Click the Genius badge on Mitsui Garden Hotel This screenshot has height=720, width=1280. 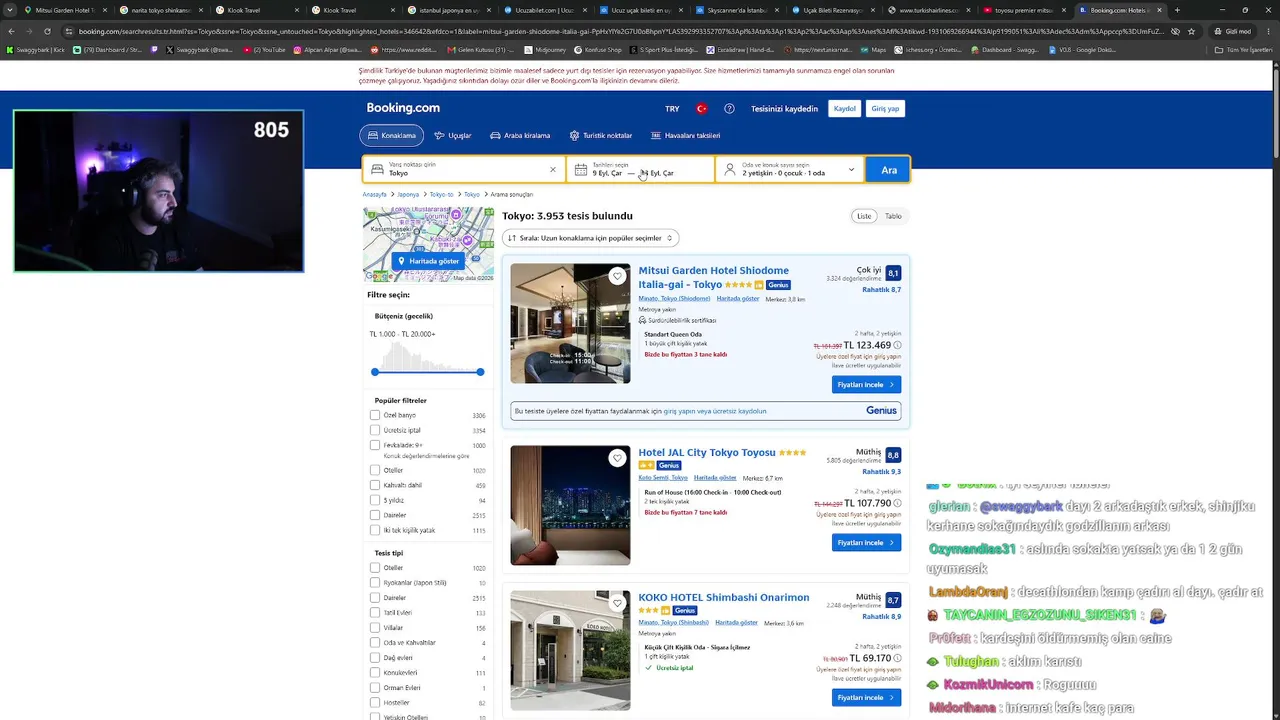(778, 285)
